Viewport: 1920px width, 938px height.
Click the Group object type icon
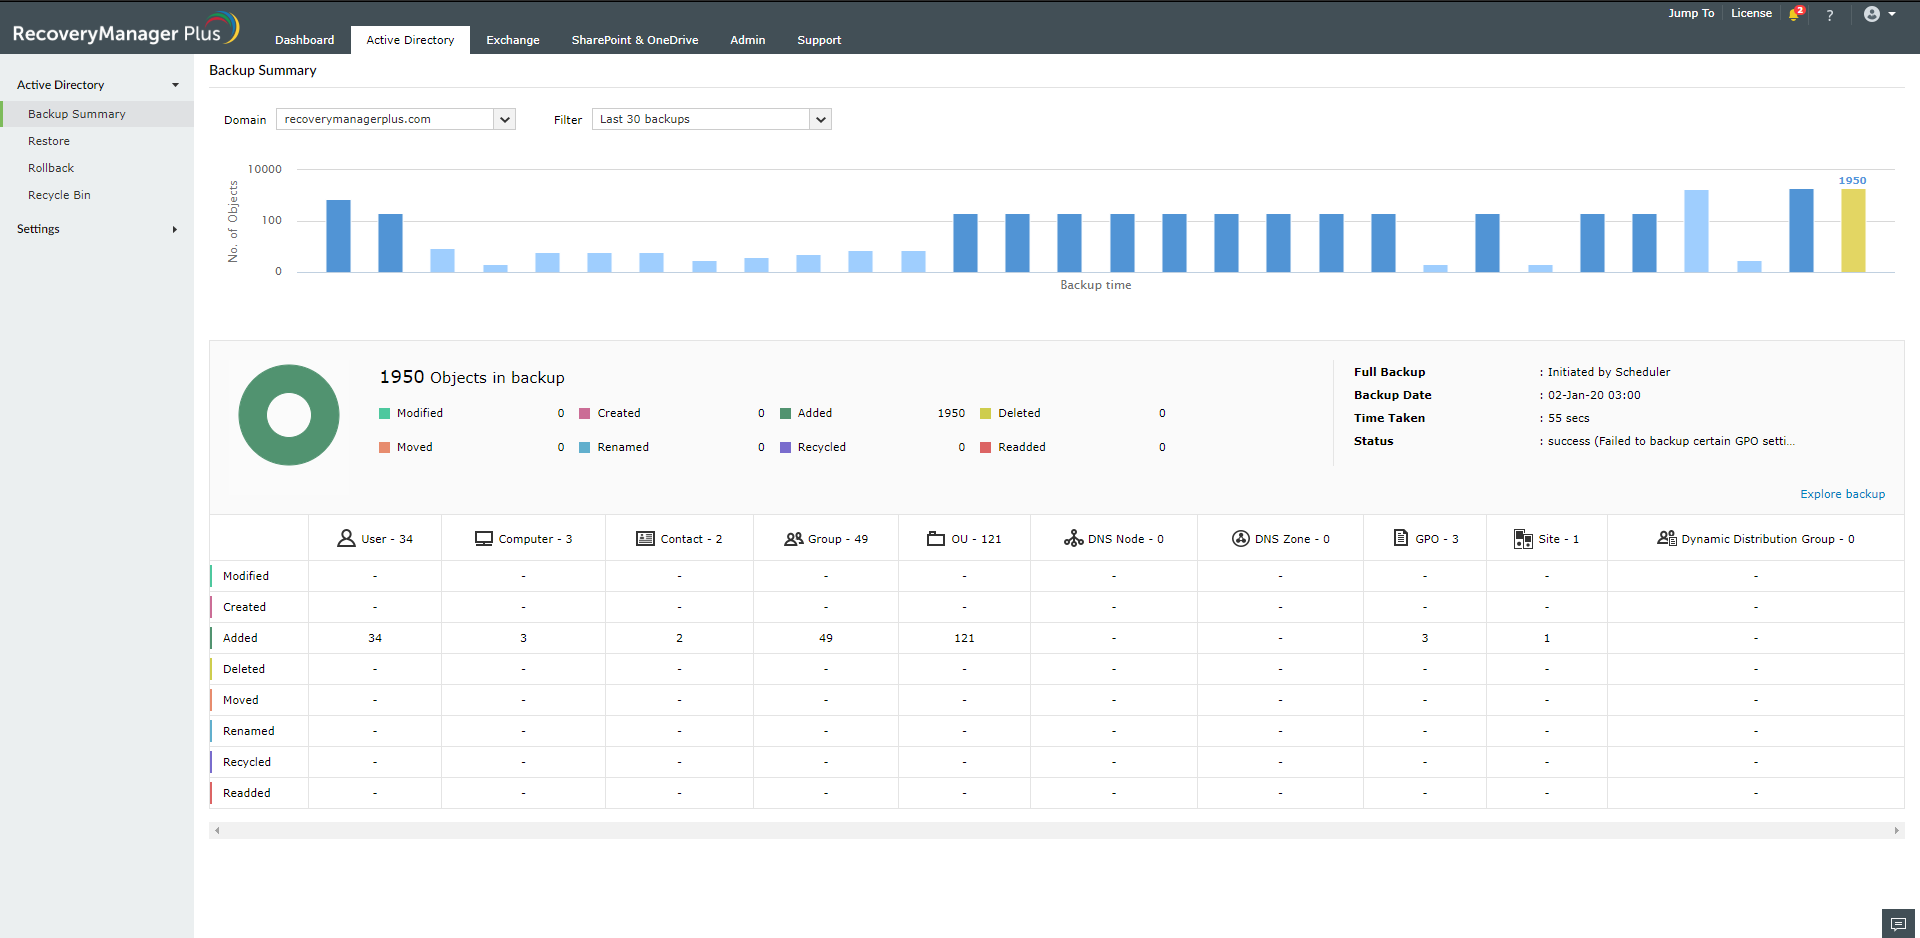tap(794, 539)
